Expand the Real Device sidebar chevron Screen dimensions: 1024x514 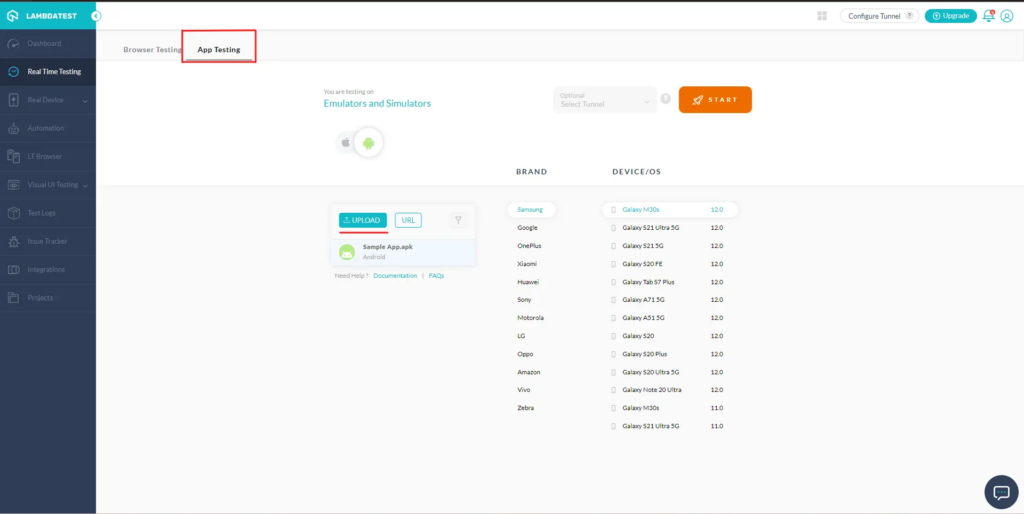(x=85, y=101)
